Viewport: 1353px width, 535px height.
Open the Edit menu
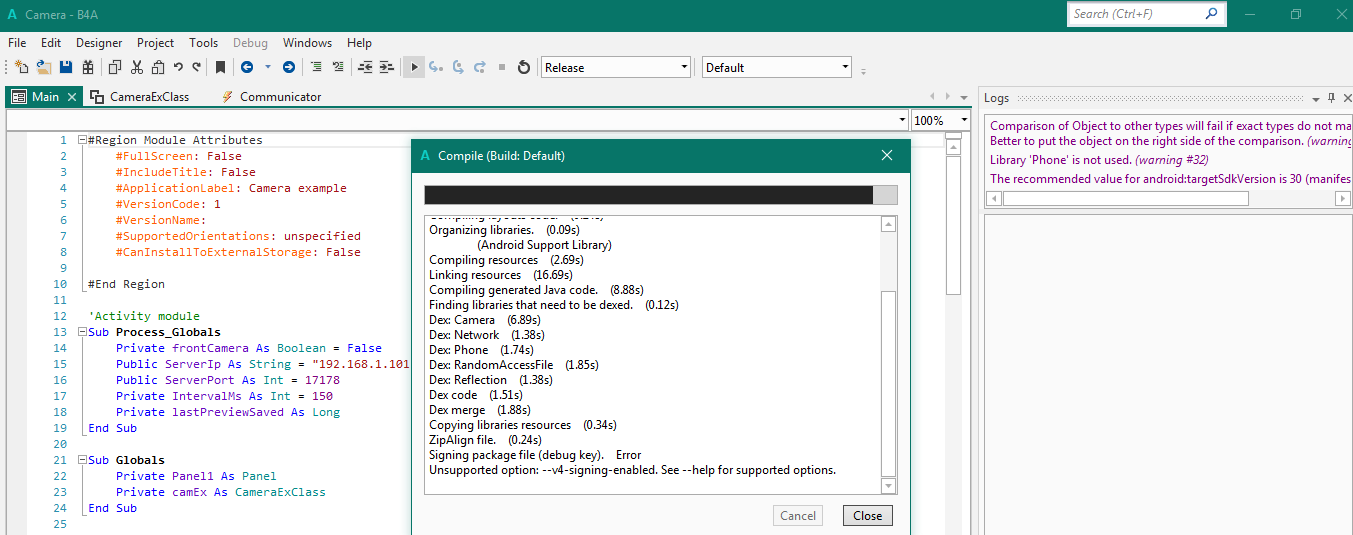pyautogui.click(x=51, y=43)
